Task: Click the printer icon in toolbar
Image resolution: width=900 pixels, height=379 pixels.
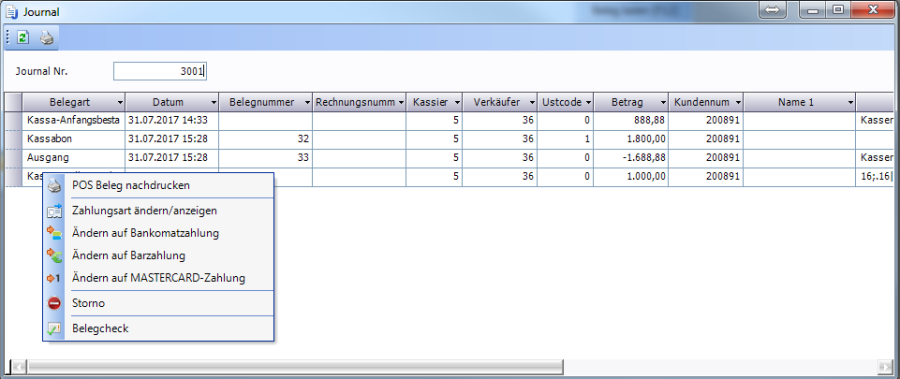Action: tap(46, 38)
